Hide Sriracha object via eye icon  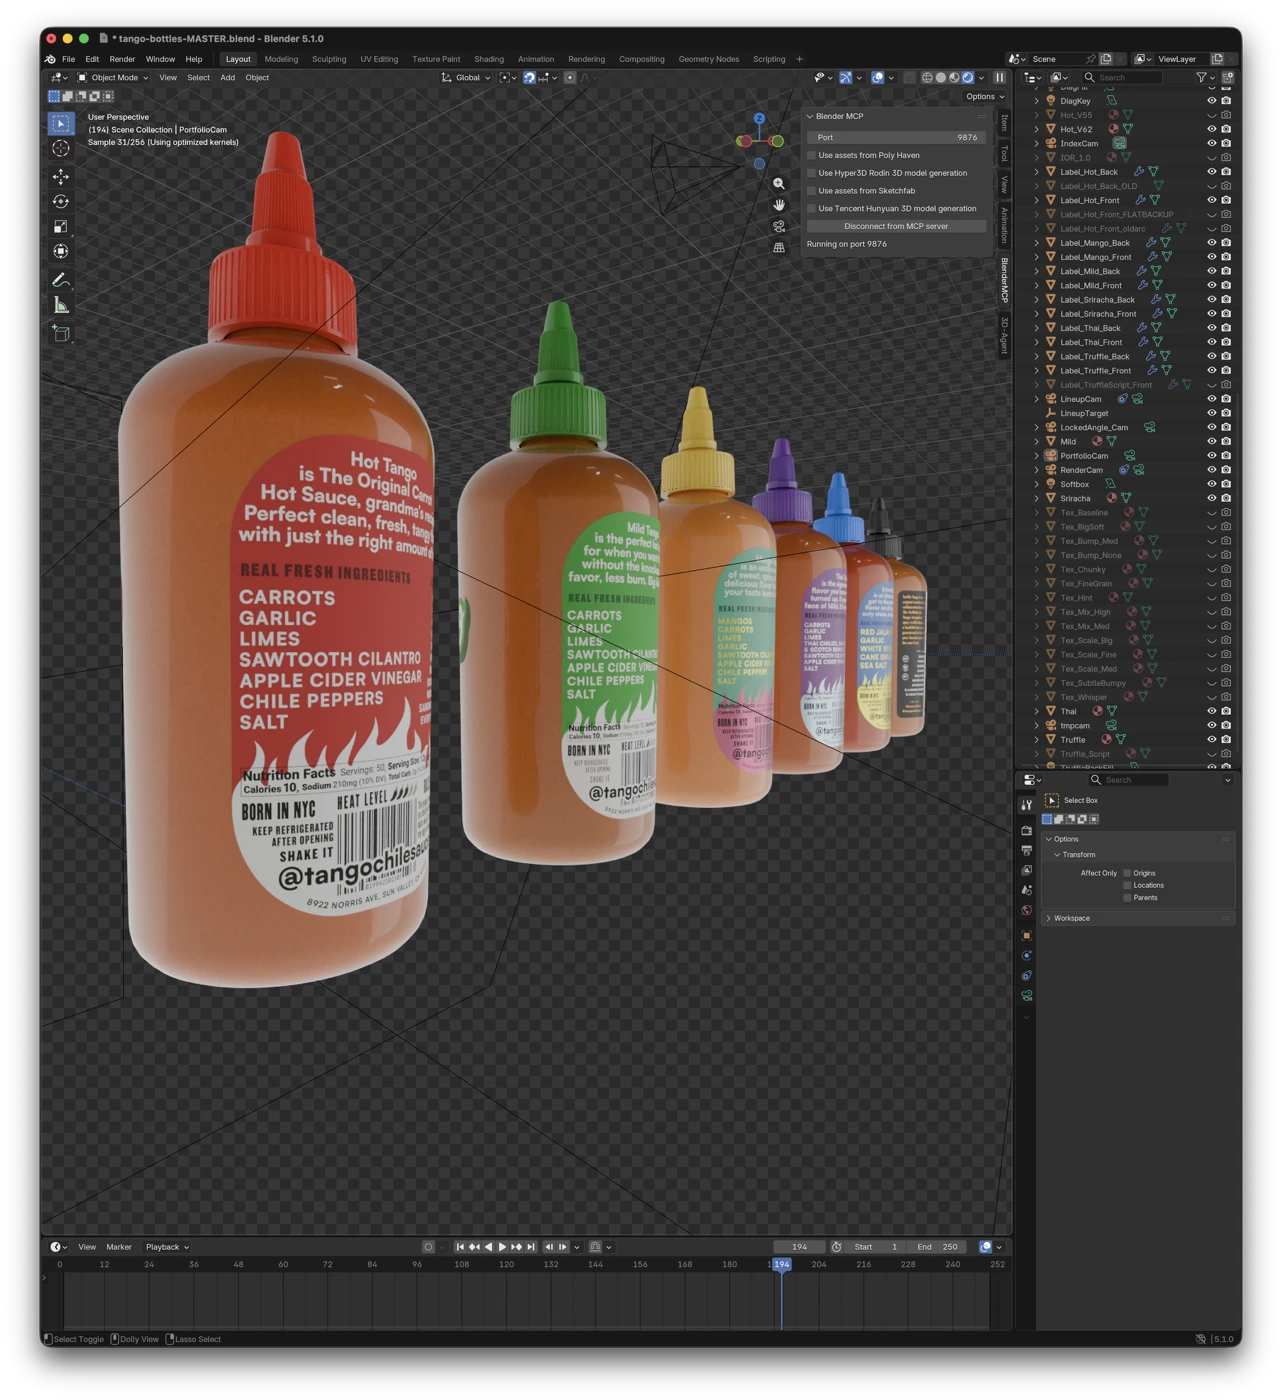(1211, 498)
